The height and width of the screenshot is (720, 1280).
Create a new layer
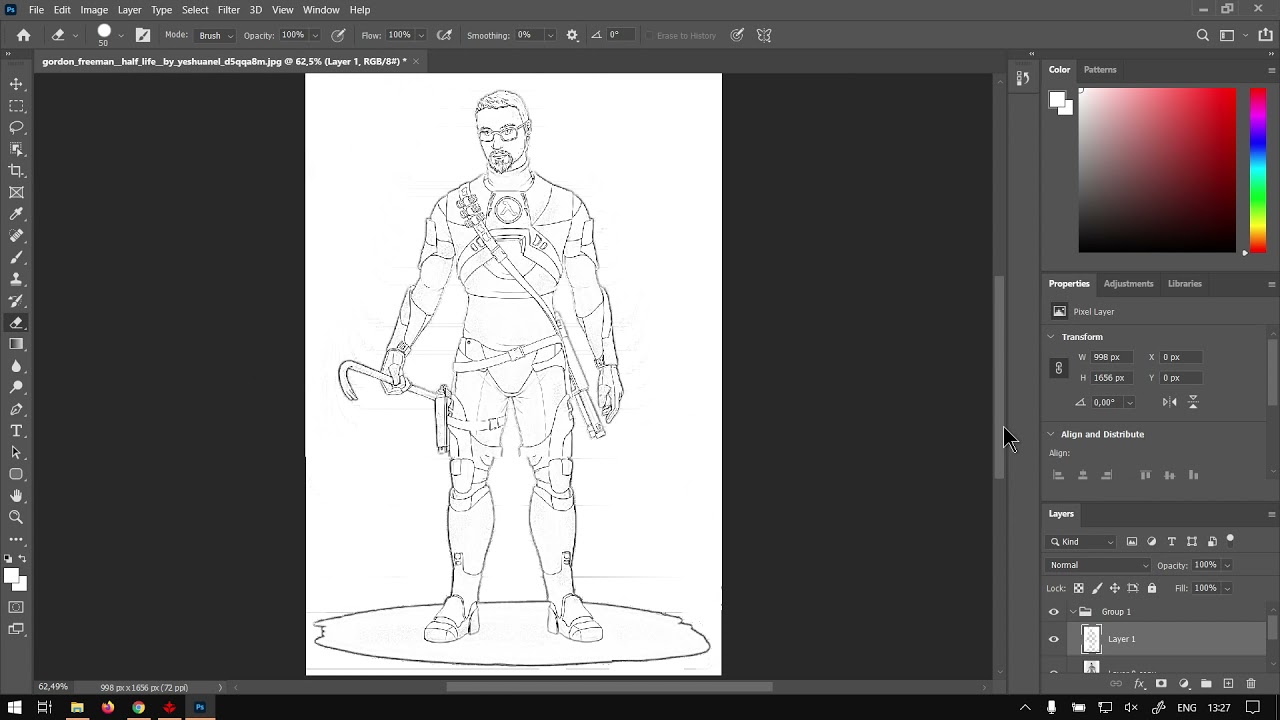point(1228,684)
